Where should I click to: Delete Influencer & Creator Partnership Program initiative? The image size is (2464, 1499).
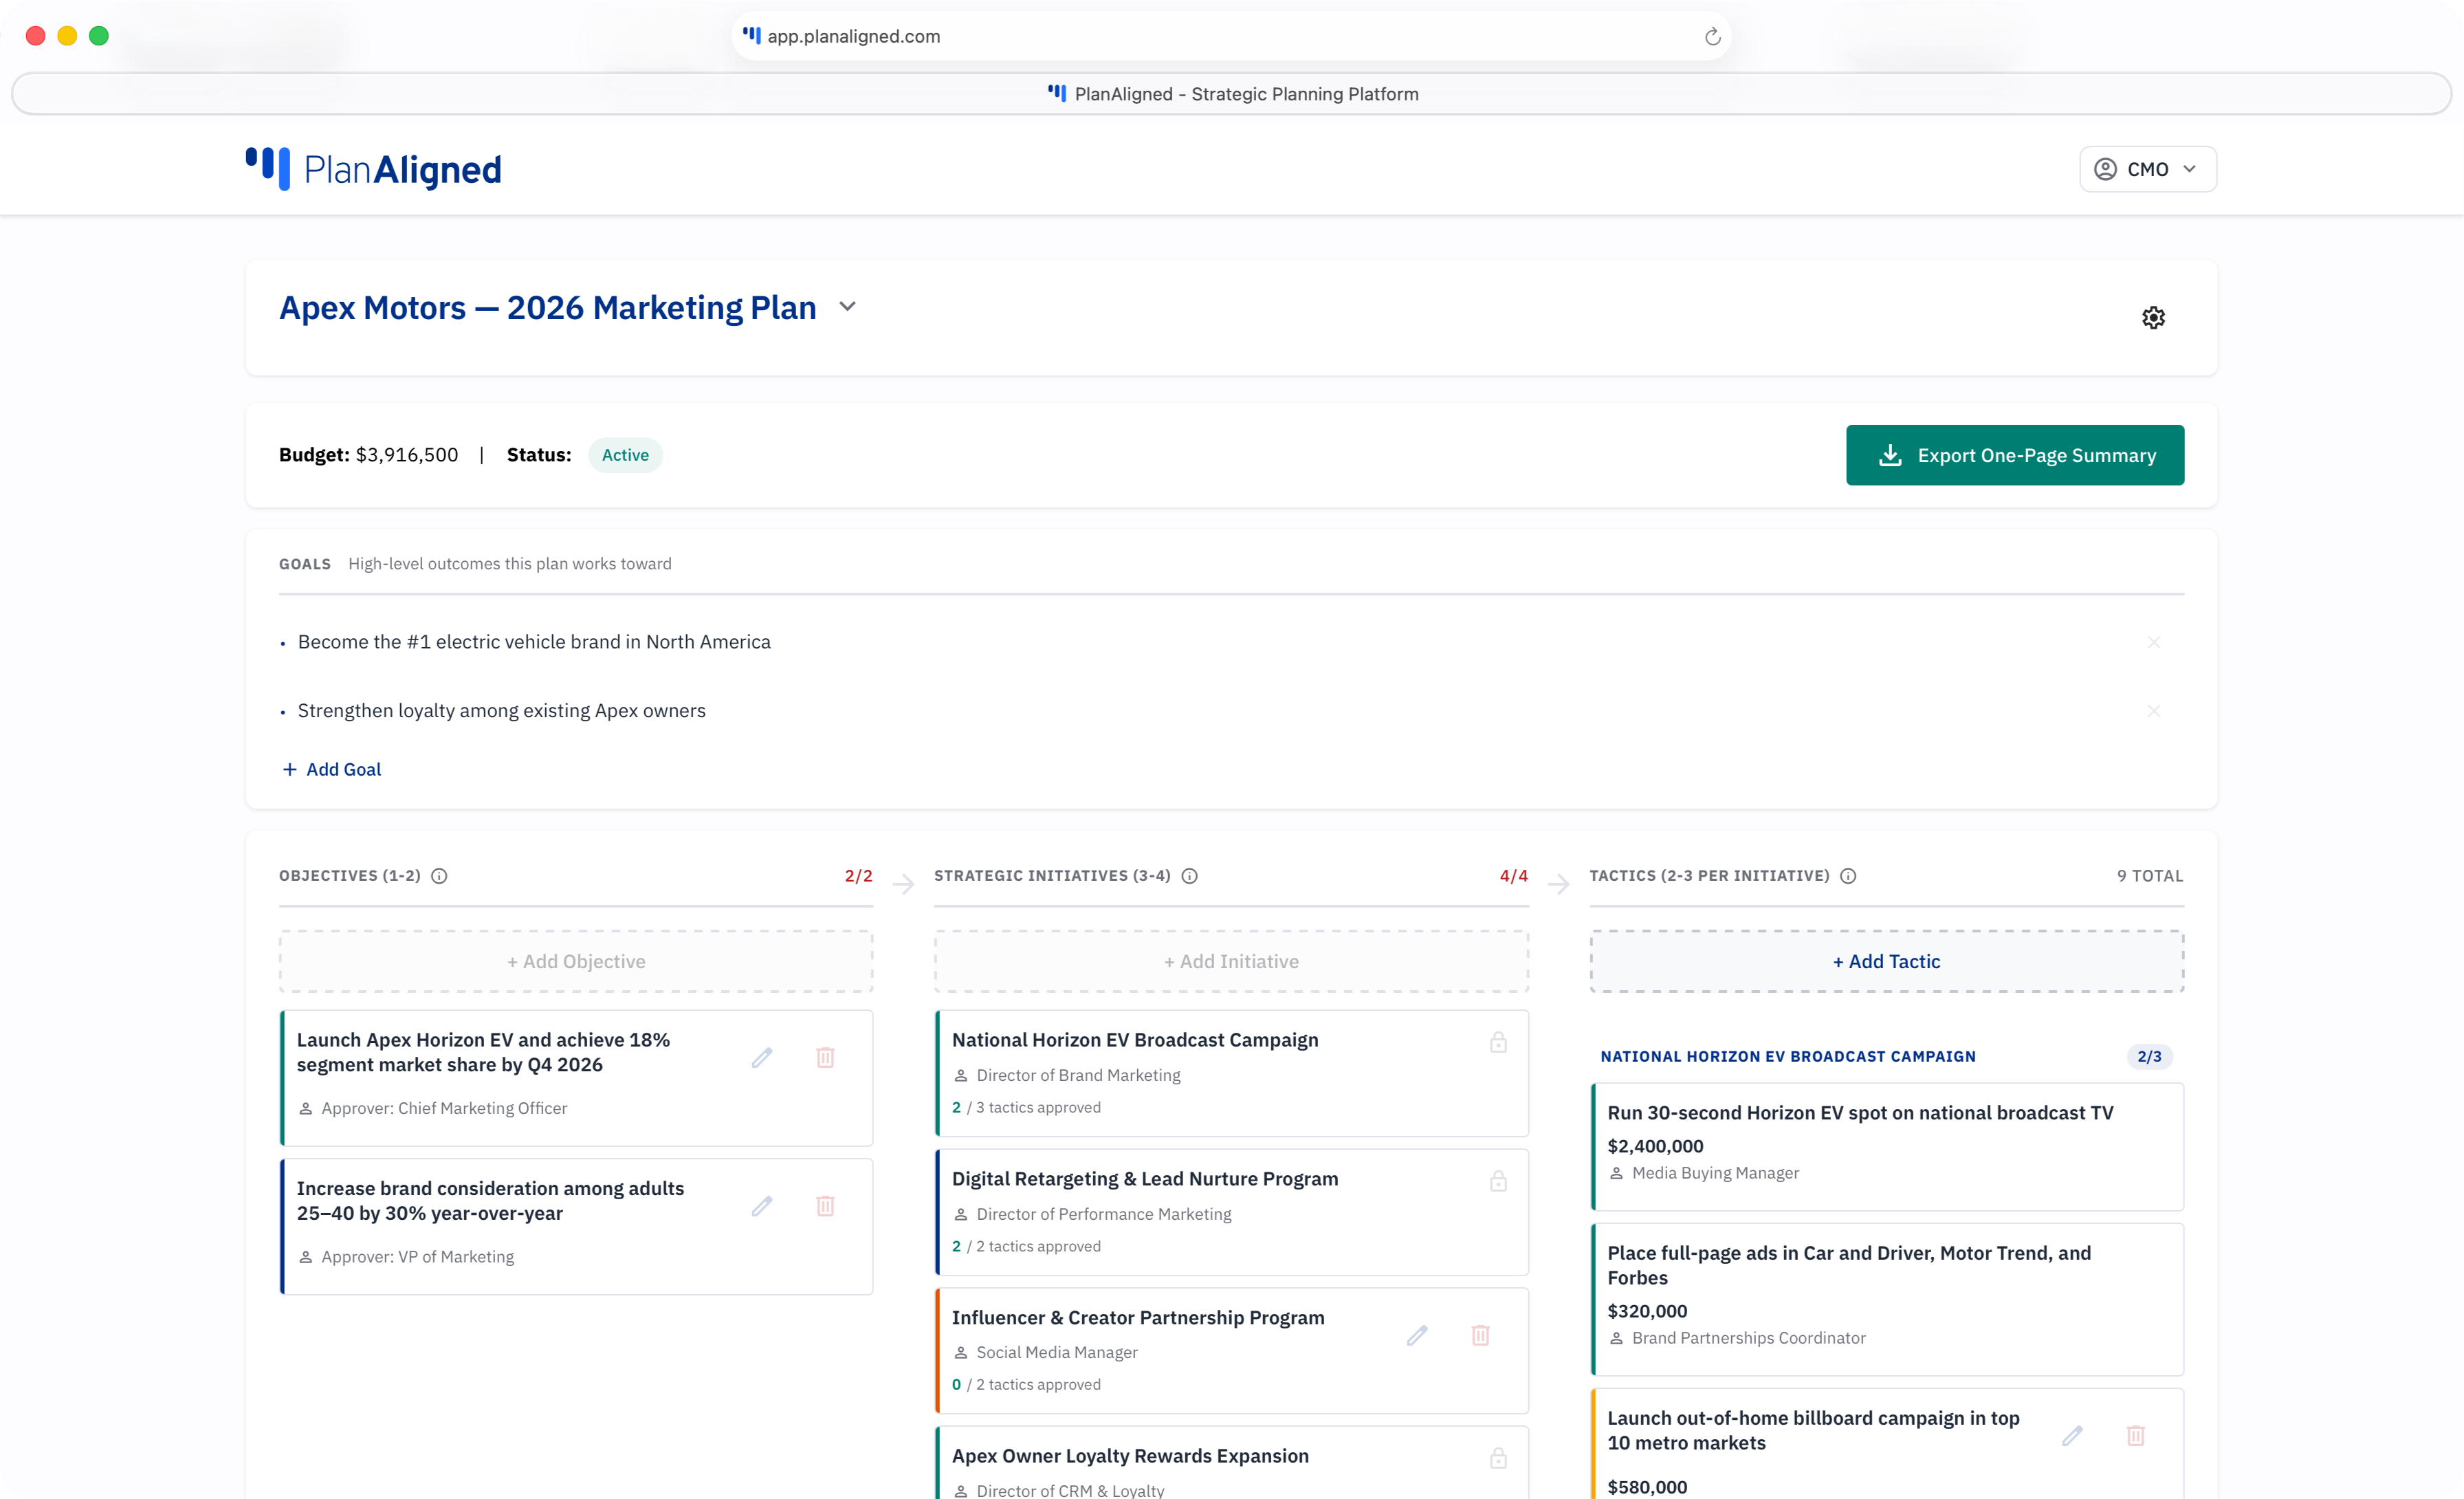pos(1480,1335)
